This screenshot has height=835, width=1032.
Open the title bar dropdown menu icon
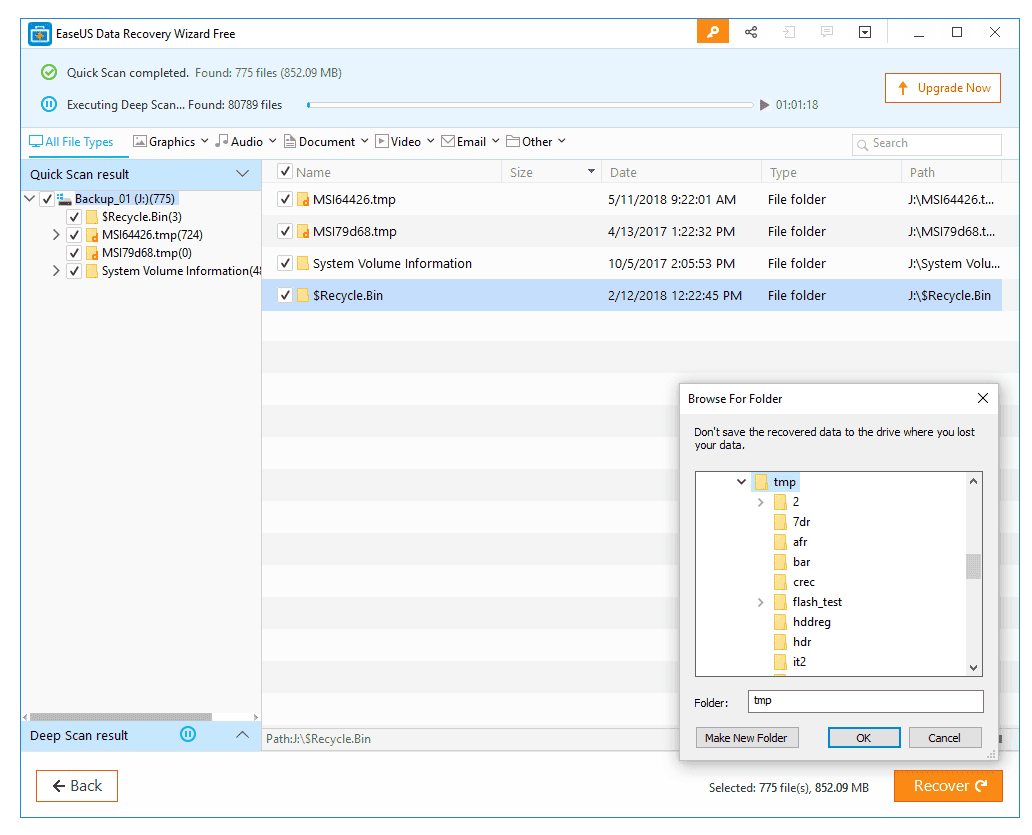coord(865,32)
